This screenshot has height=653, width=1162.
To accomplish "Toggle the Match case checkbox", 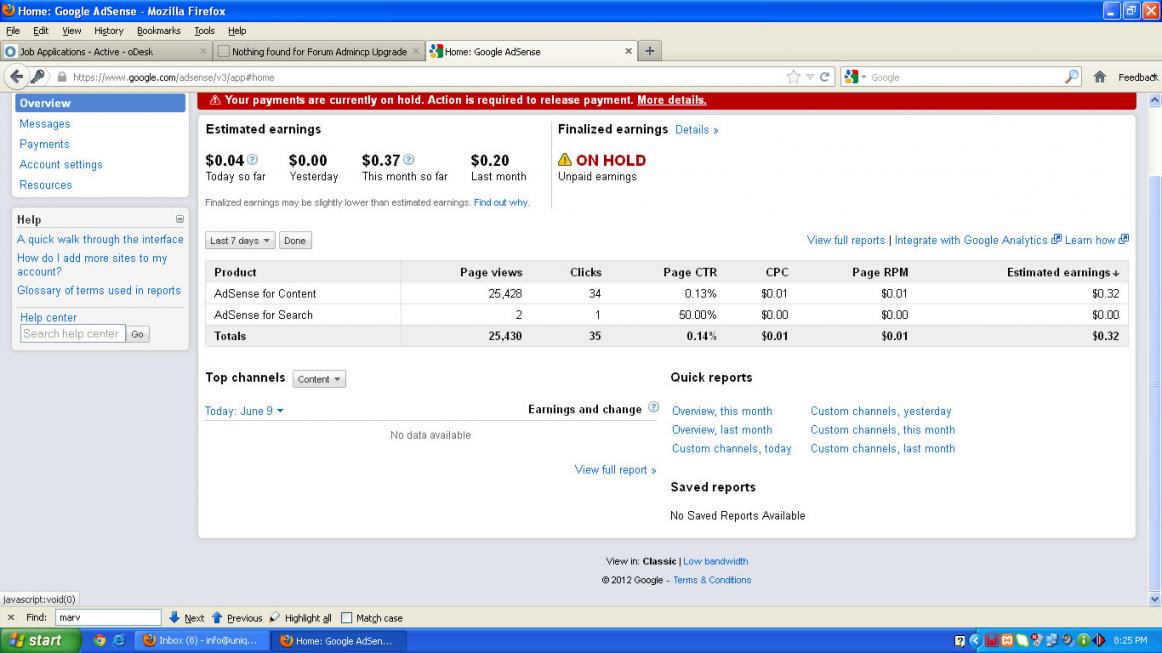I will pos(346,617).
